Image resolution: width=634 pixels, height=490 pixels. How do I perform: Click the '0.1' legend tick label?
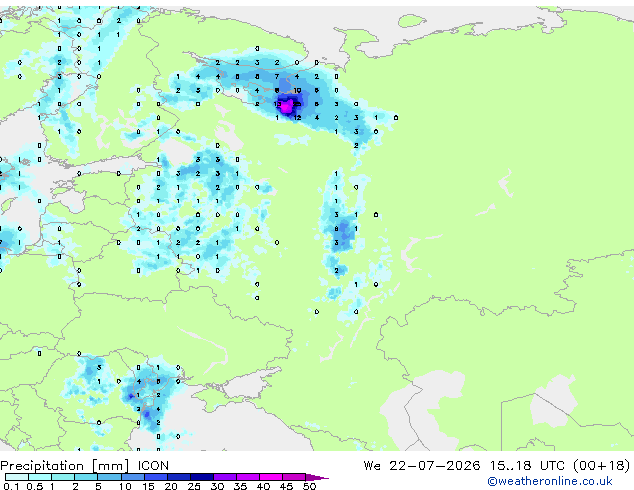coord(11,486)
